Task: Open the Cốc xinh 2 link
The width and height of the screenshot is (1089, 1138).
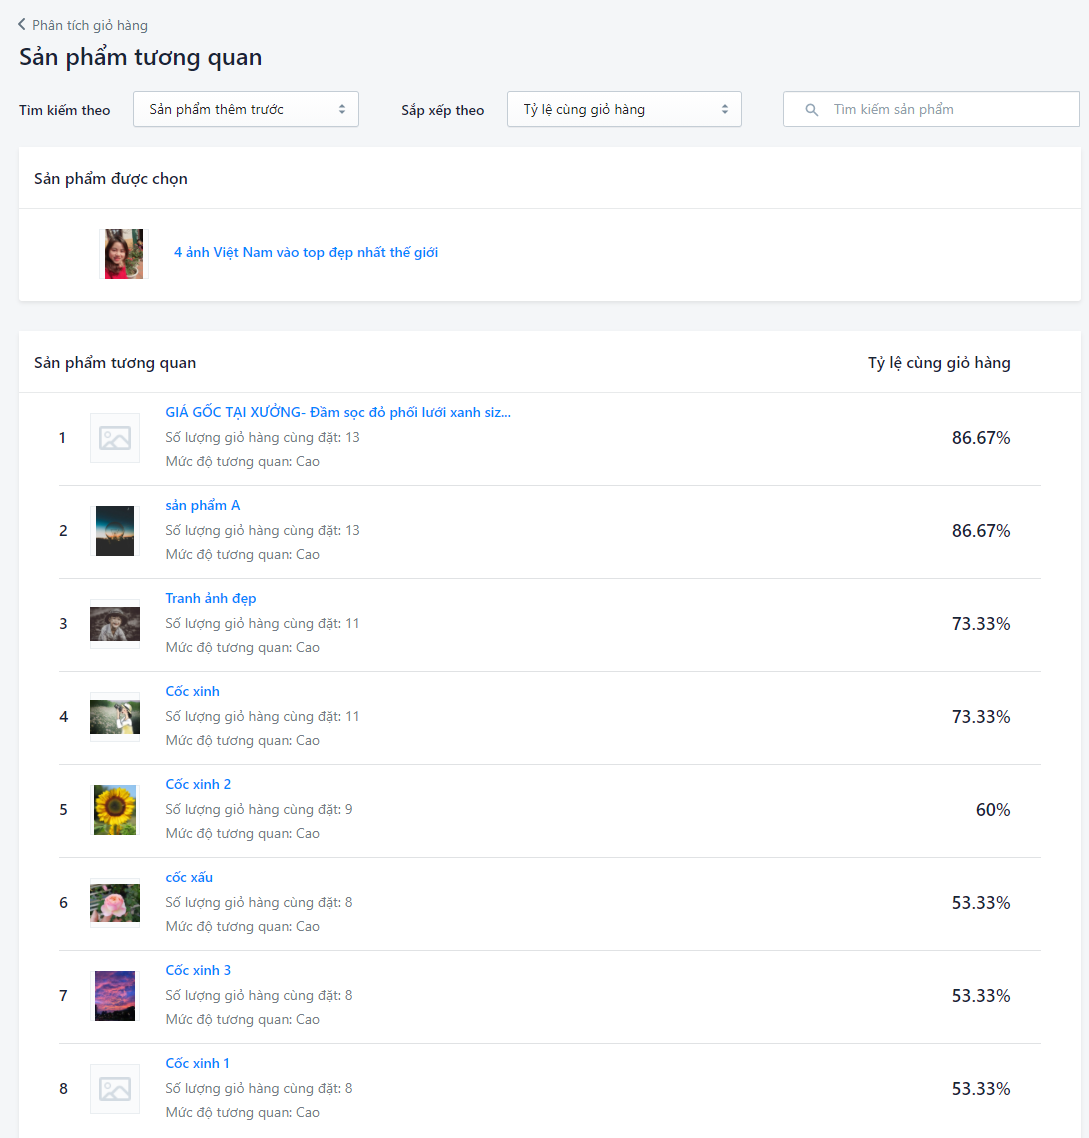Action: pyautogui.click(x=198, y=784)
